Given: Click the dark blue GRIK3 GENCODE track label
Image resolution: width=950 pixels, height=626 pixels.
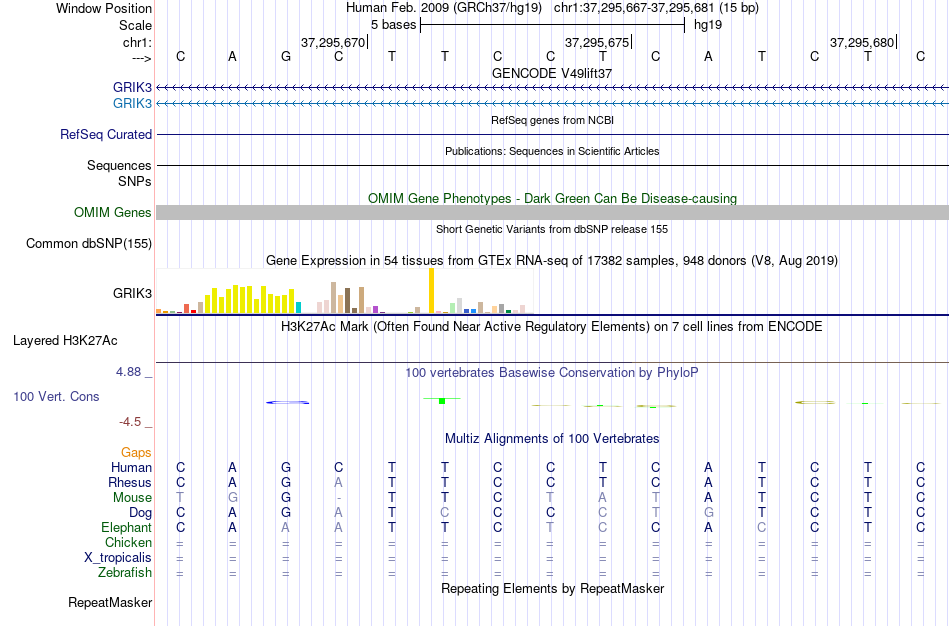Looking at the screenshot, I should pyautogui.click(x=132, y=87).
